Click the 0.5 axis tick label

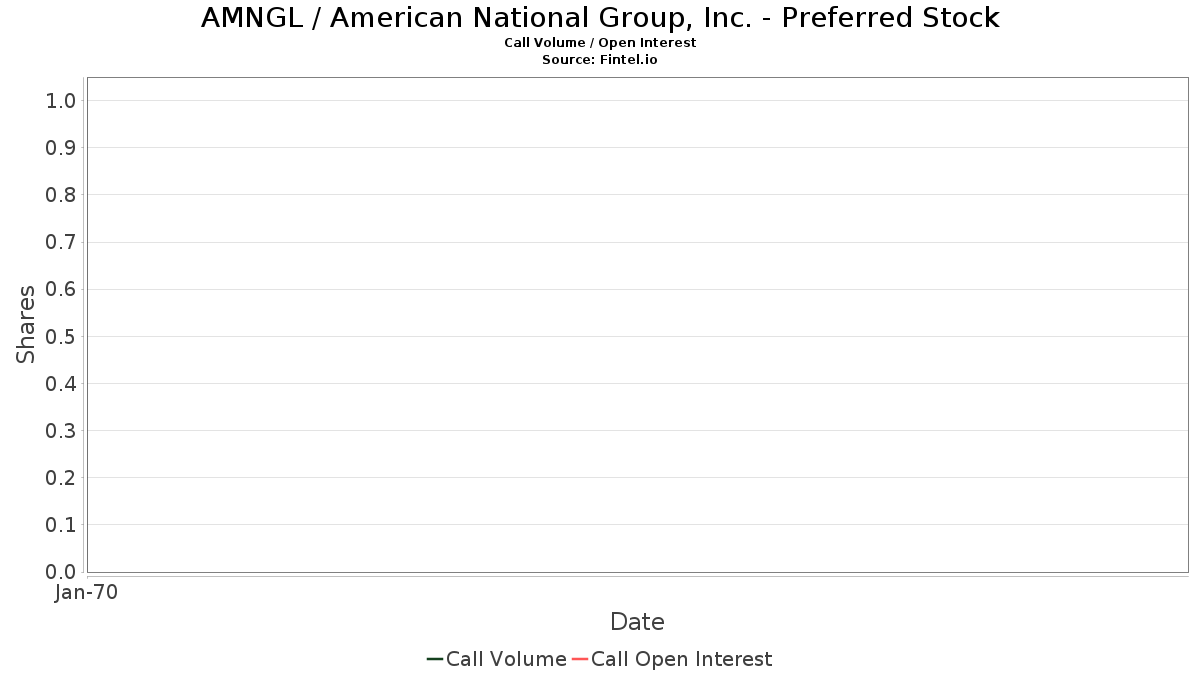[x=61, y=337]
